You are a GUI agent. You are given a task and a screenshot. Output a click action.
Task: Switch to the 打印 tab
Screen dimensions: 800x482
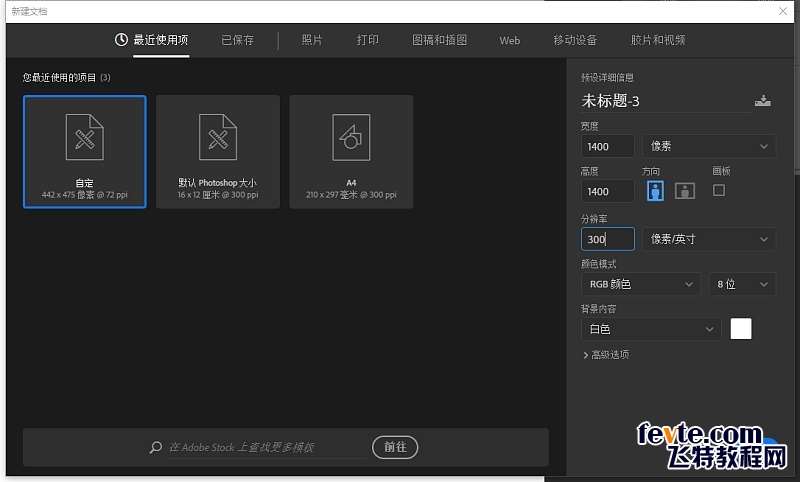(367, 40)
